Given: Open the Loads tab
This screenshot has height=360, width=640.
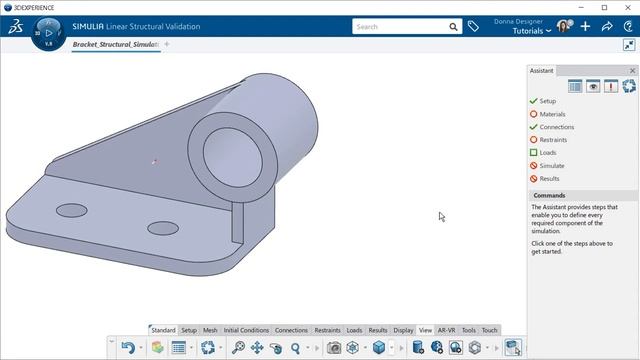Looking at the screenshot, I should click(354, 330).
